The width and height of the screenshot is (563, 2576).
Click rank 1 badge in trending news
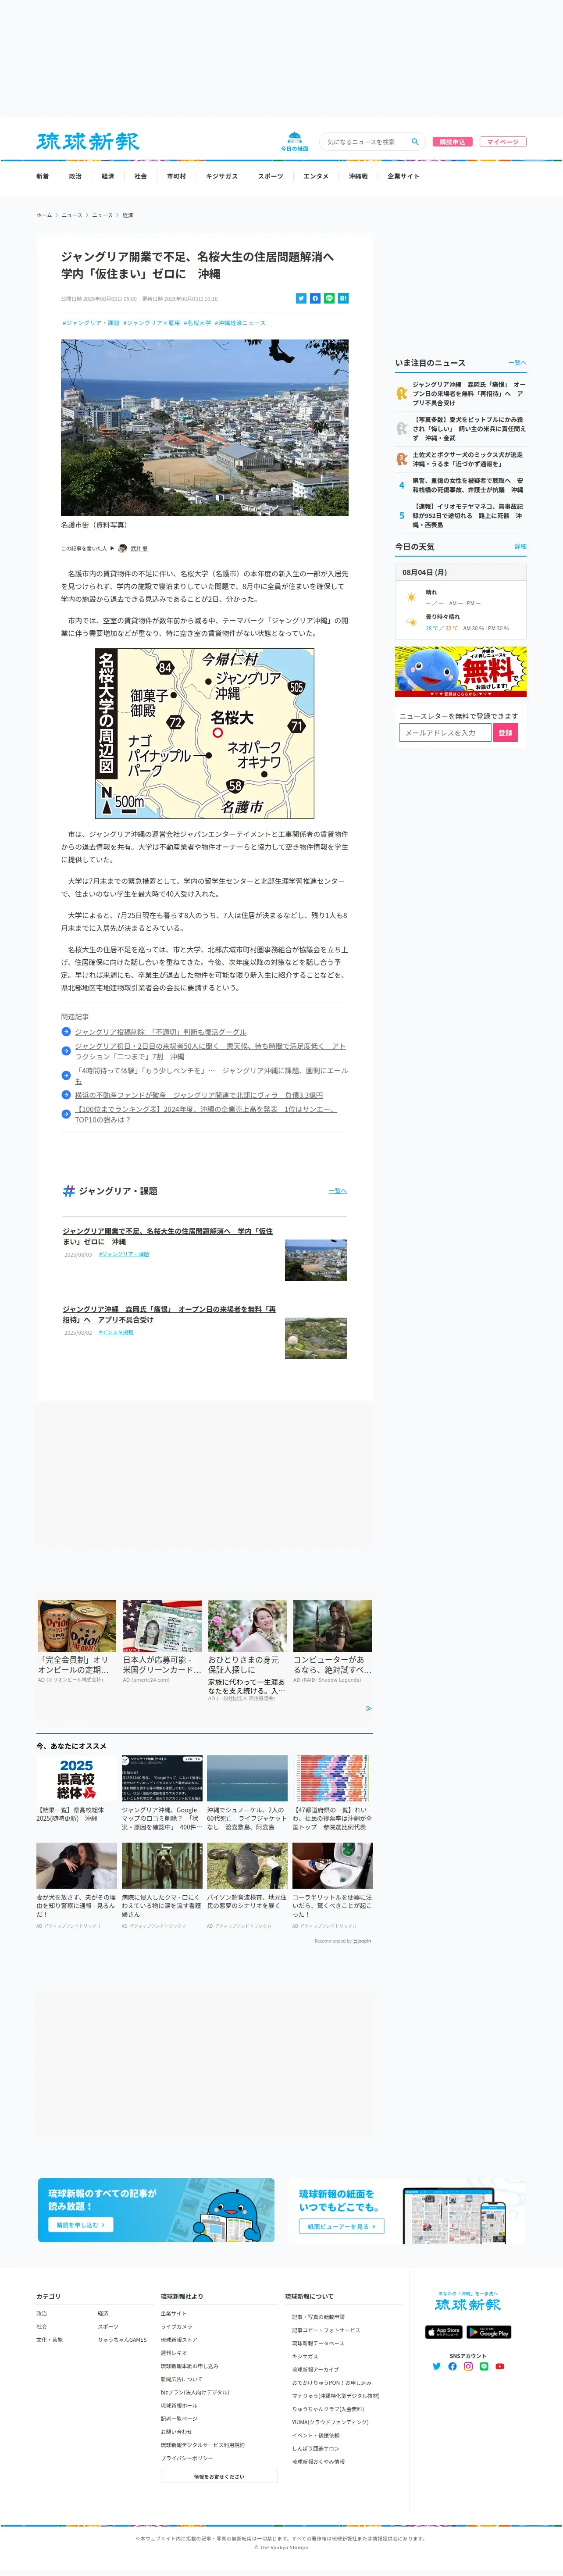point(402,393)
